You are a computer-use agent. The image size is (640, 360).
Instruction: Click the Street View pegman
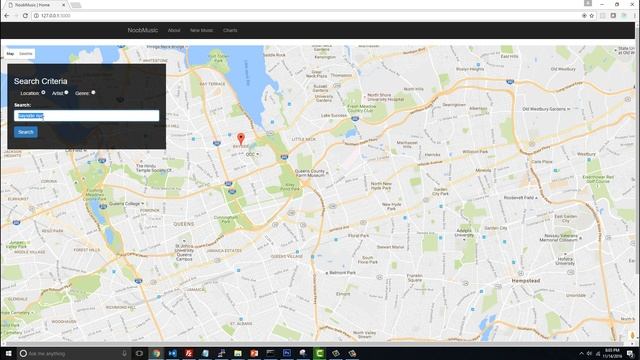click(x=633, y=335)
